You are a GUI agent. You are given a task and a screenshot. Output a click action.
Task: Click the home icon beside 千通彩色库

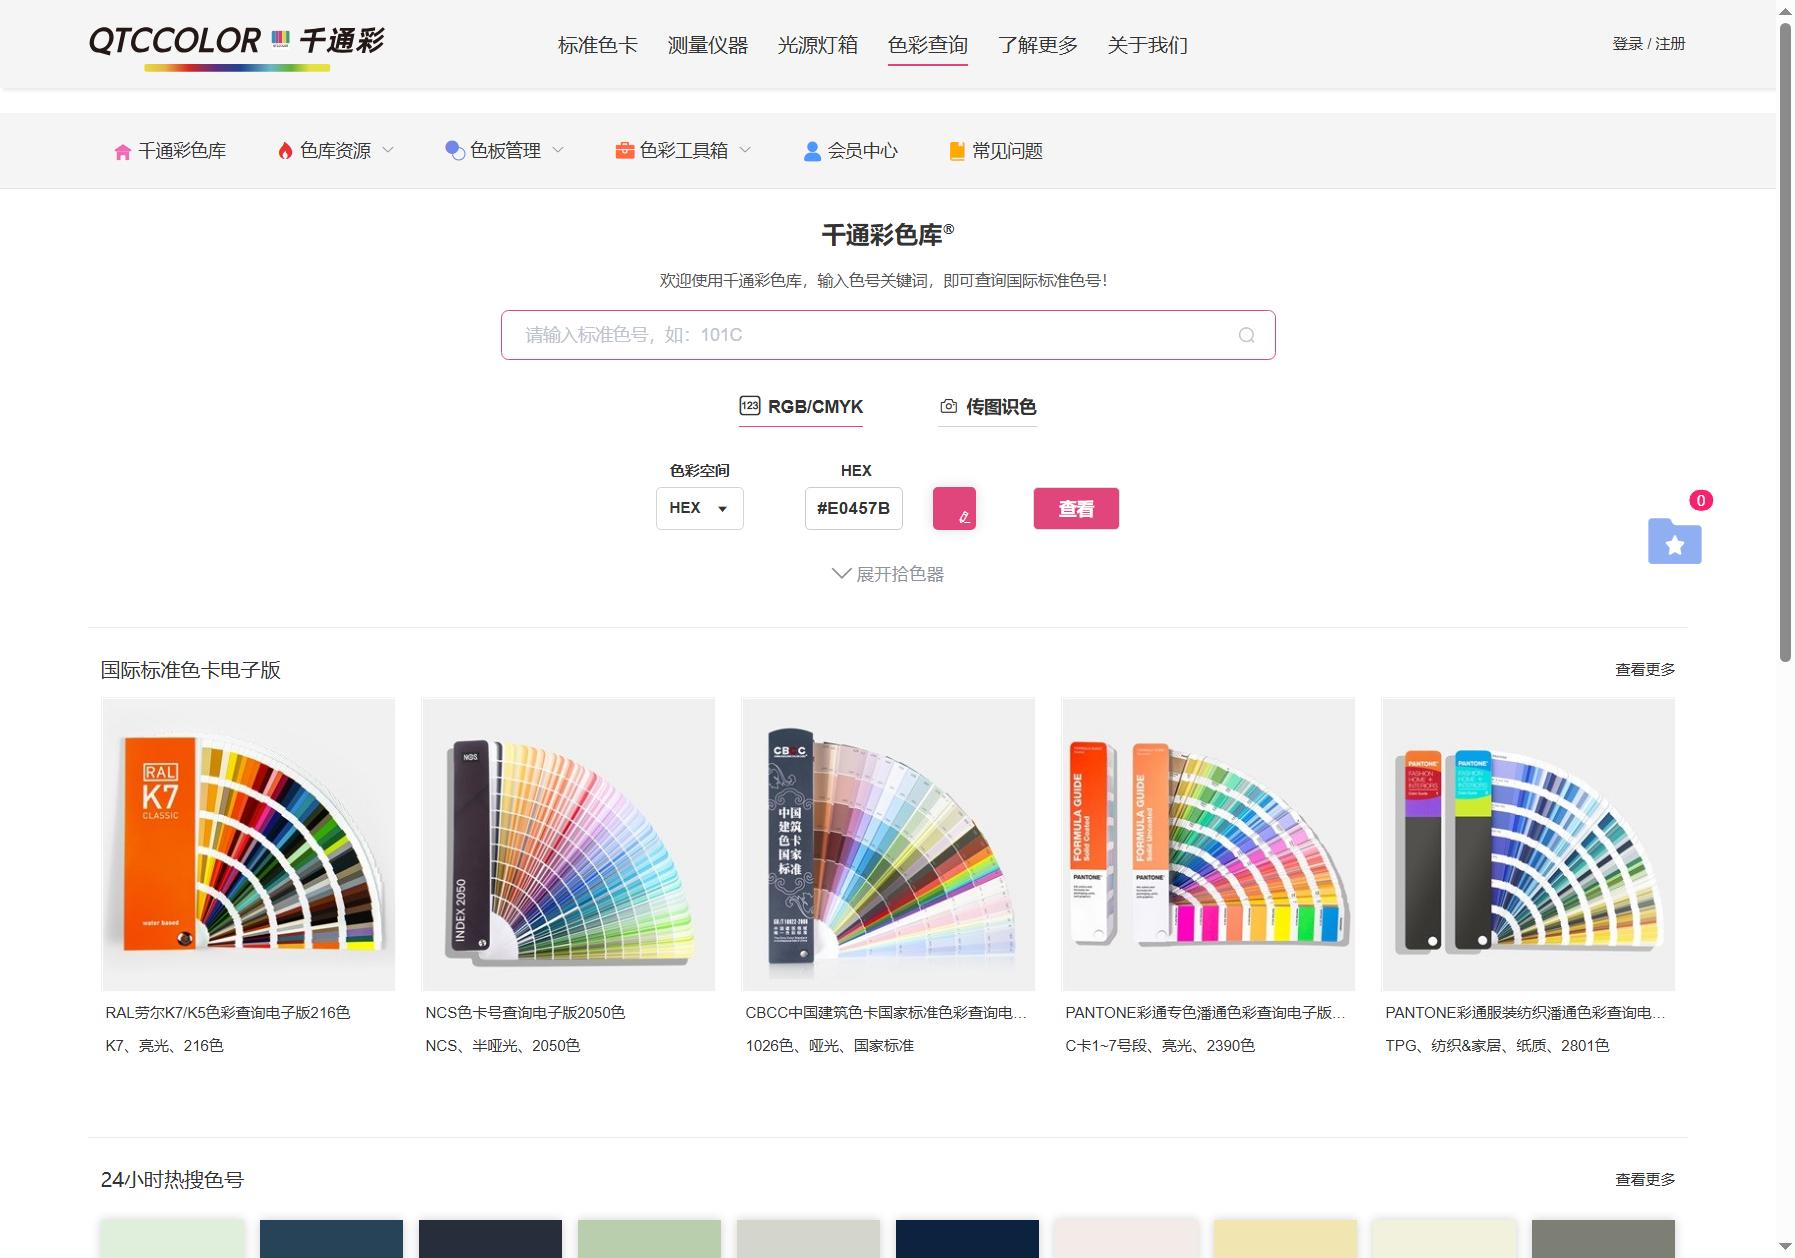coord(123,152)
